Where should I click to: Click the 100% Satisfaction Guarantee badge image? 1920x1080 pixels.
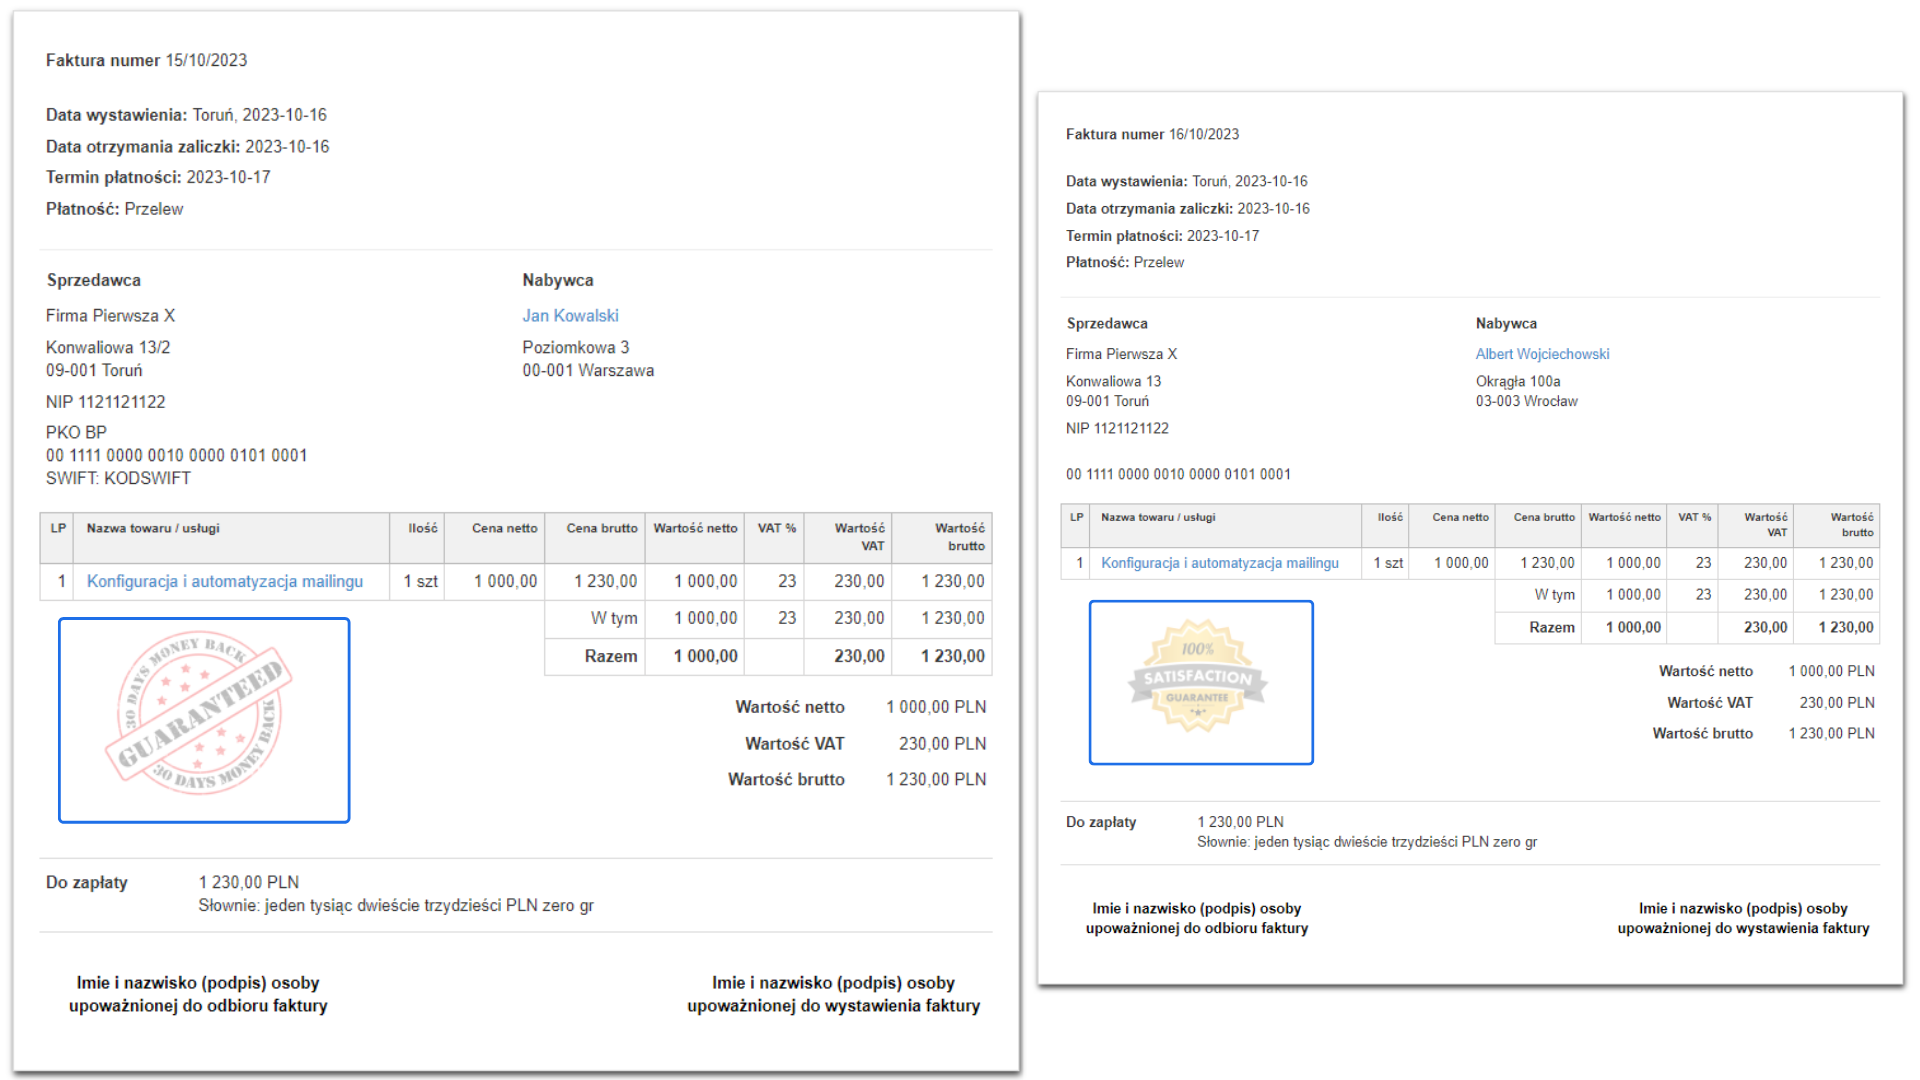pyautogui.click(x=1200, y=682)
